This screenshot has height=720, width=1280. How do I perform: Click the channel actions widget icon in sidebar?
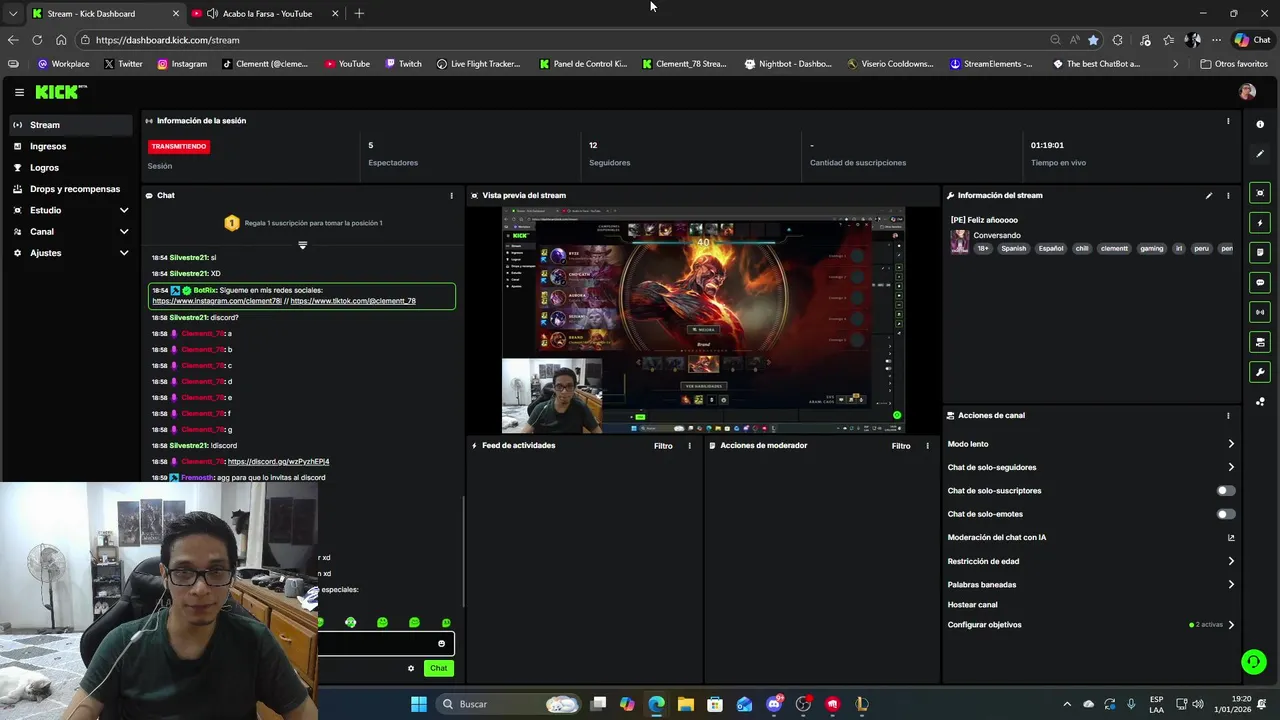[1260, 342]
